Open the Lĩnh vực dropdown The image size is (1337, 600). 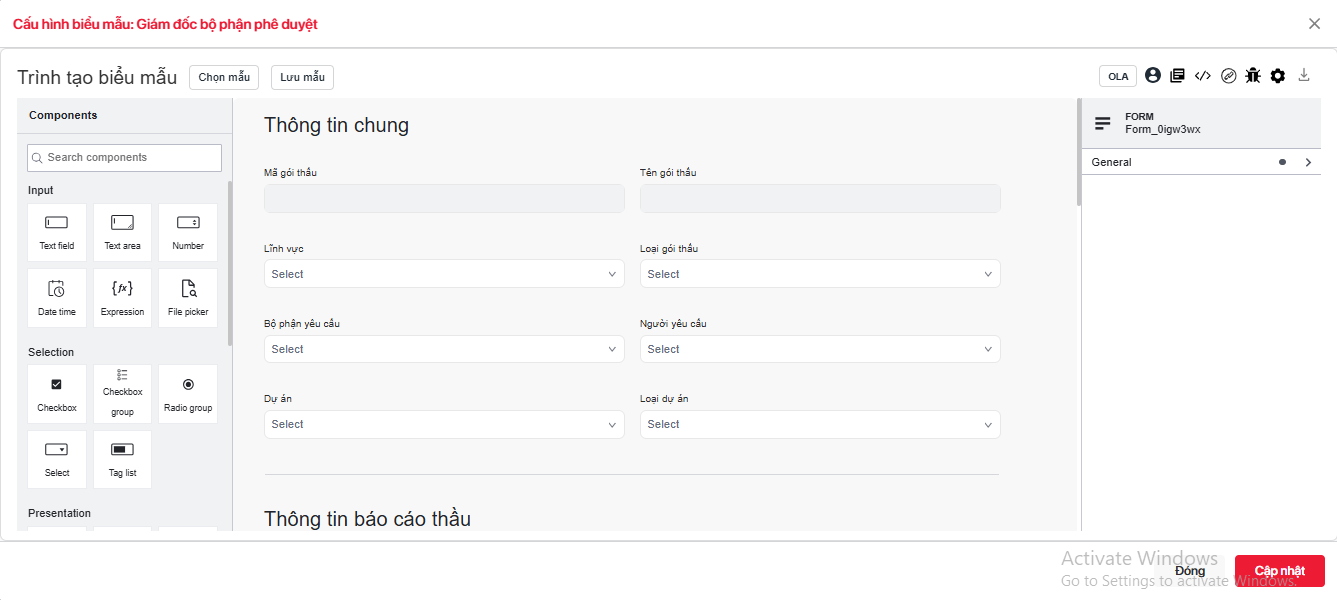[444, 274]
